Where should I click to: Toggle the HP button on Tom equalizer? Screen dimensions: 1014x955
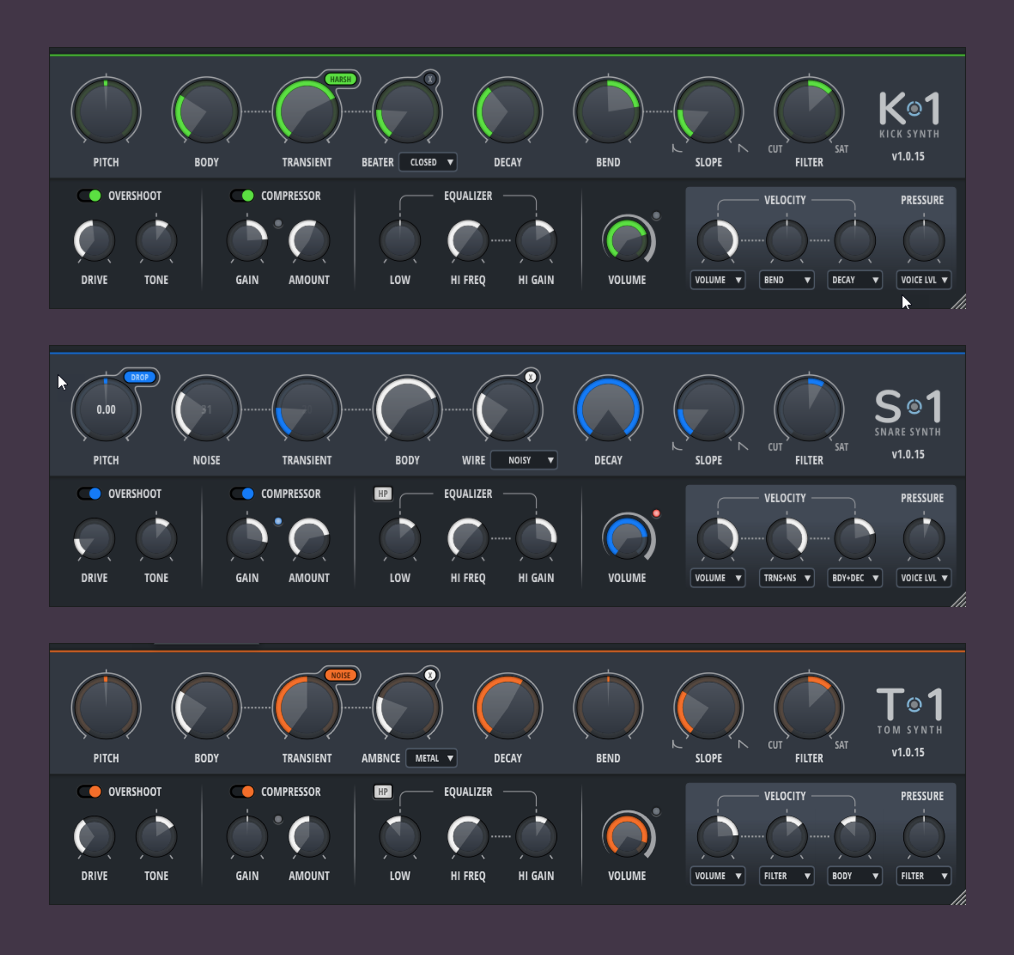click(382, 792)
